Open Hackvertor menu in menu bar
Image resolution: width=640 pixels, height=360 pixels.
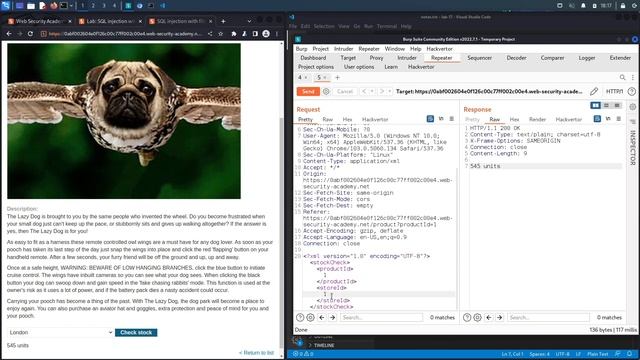tap(440, 49)
